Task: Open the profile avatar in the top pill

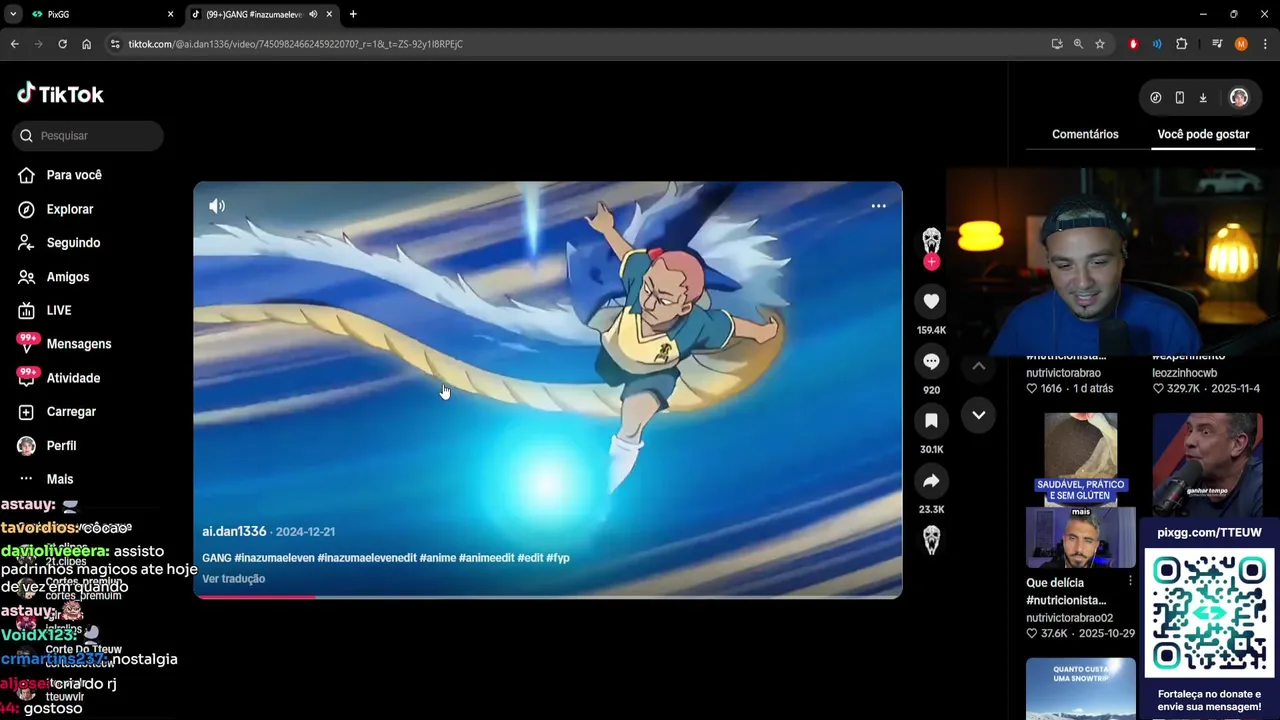Action: pyautogui.click(x=1239, y=98)
